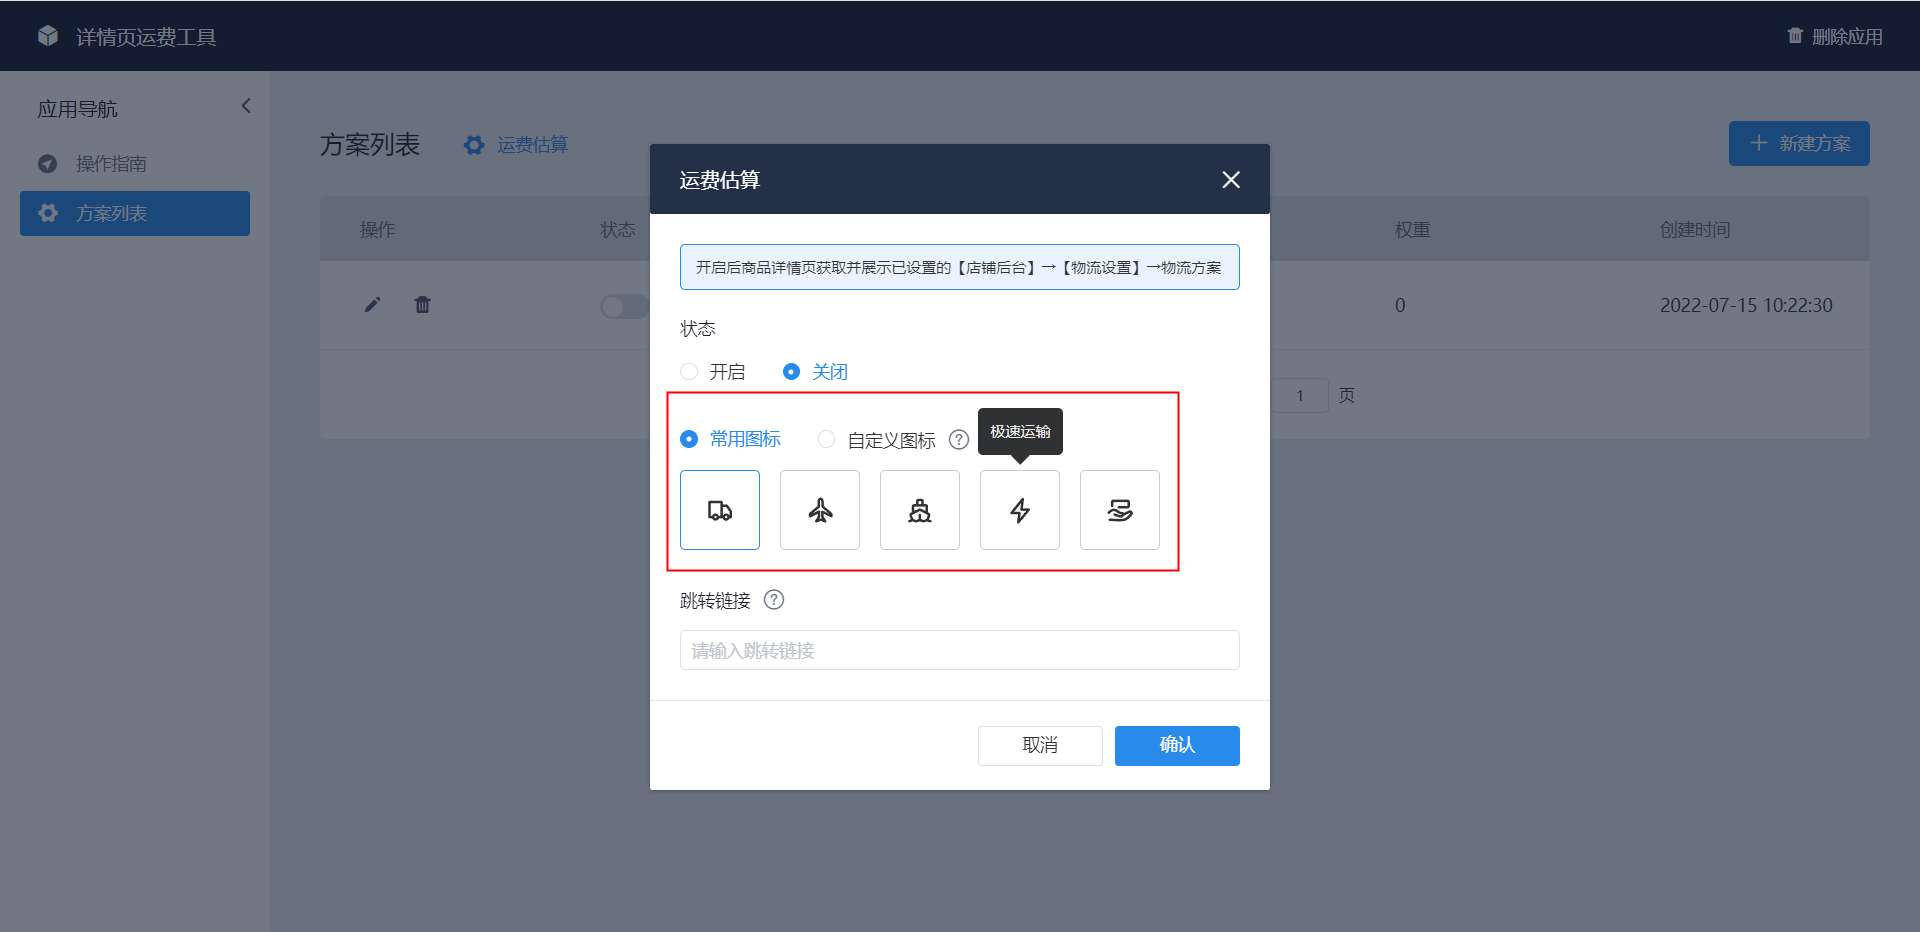Click the pencil edit icon in the table row
Image resolution: width=1920 pixels, height=932 pixels.
pos(372,305)
